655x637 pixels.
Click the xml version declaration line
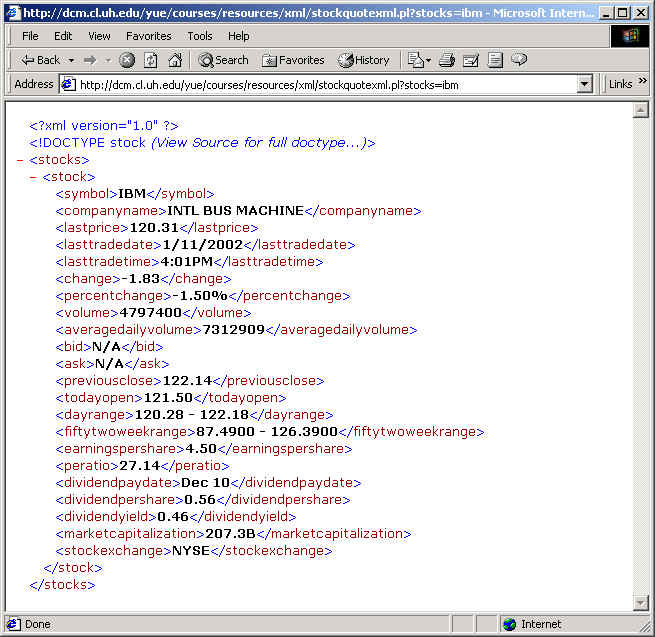click(x=104, y=126)
